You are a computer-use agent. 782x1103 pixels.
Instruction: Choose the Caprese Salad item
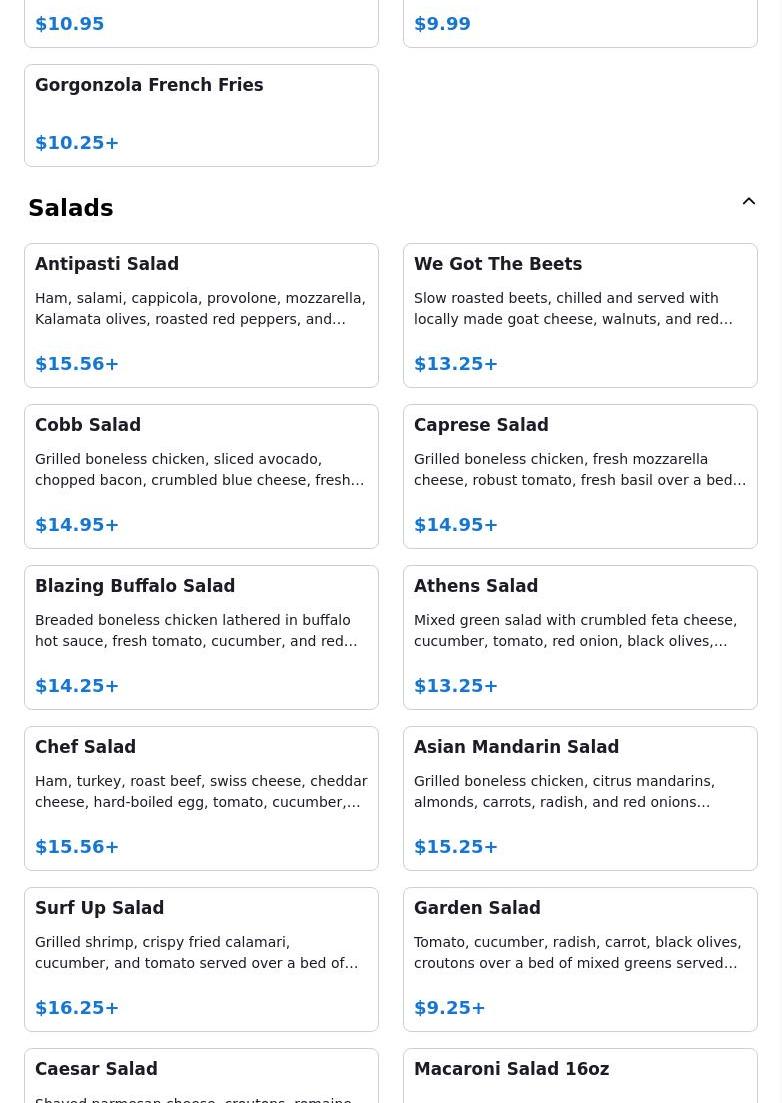[x=580, y=476]
